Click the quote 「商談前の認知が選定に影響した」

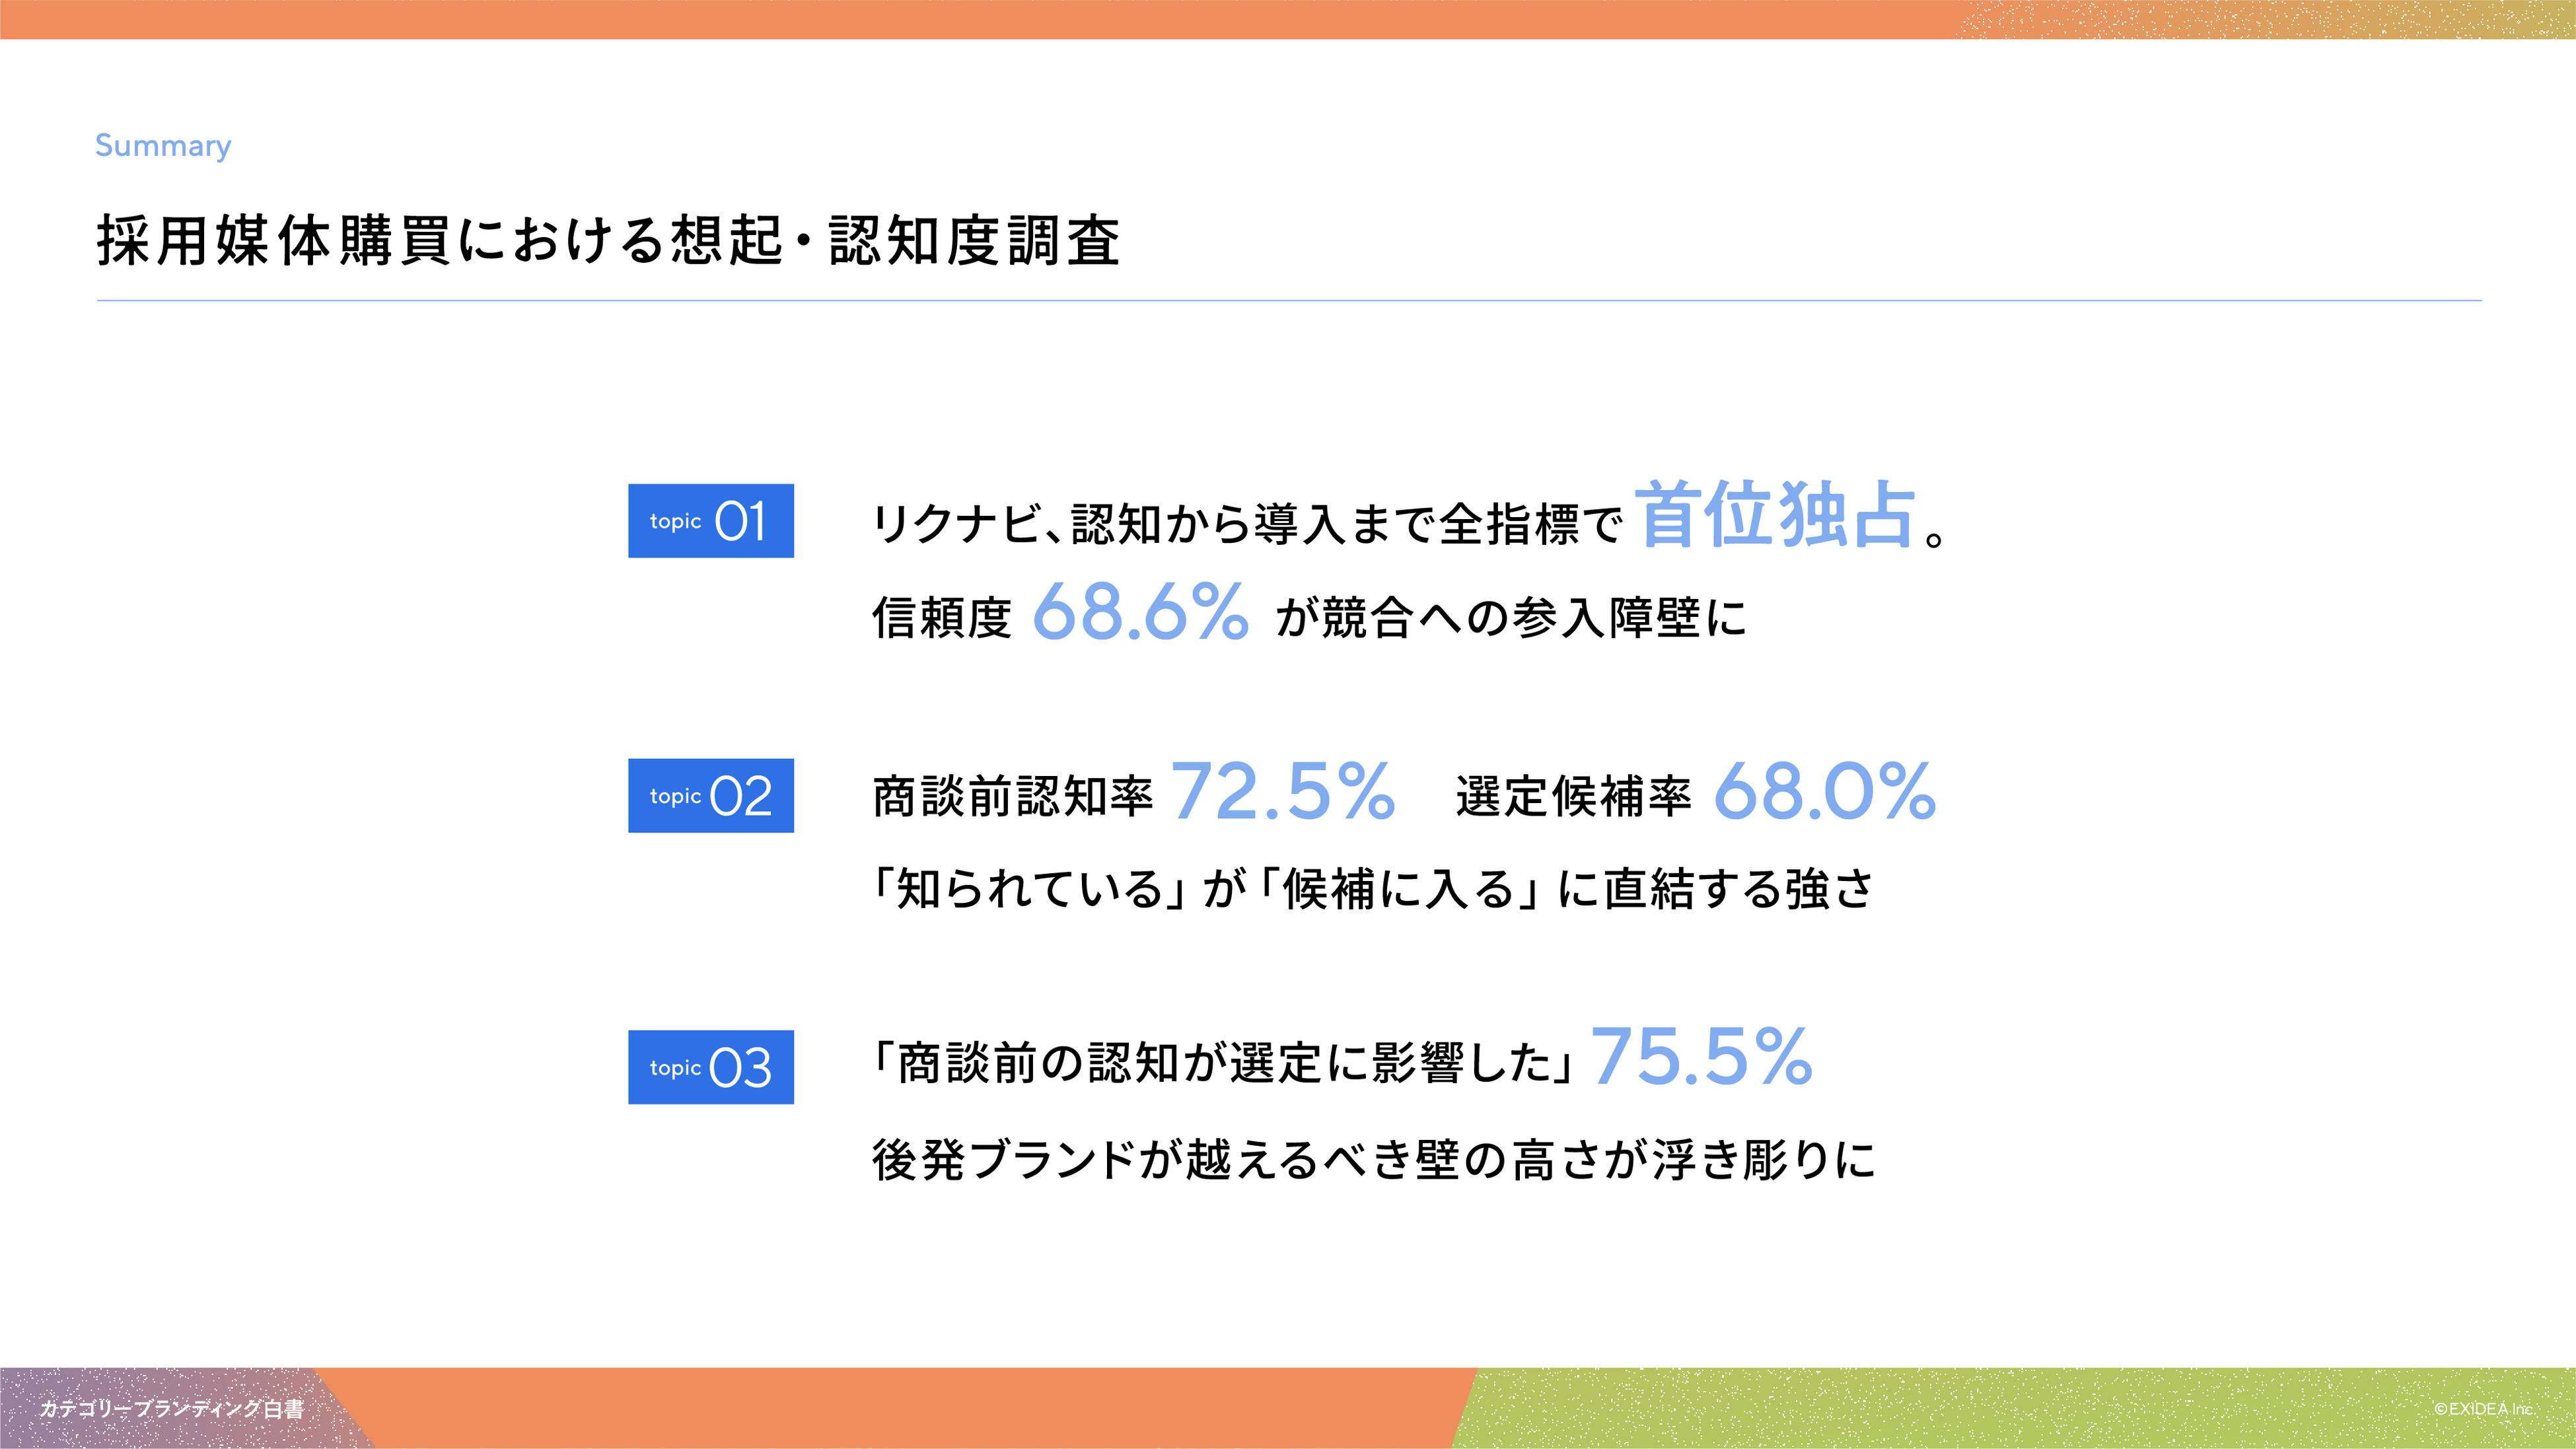pos(1224,1063)
